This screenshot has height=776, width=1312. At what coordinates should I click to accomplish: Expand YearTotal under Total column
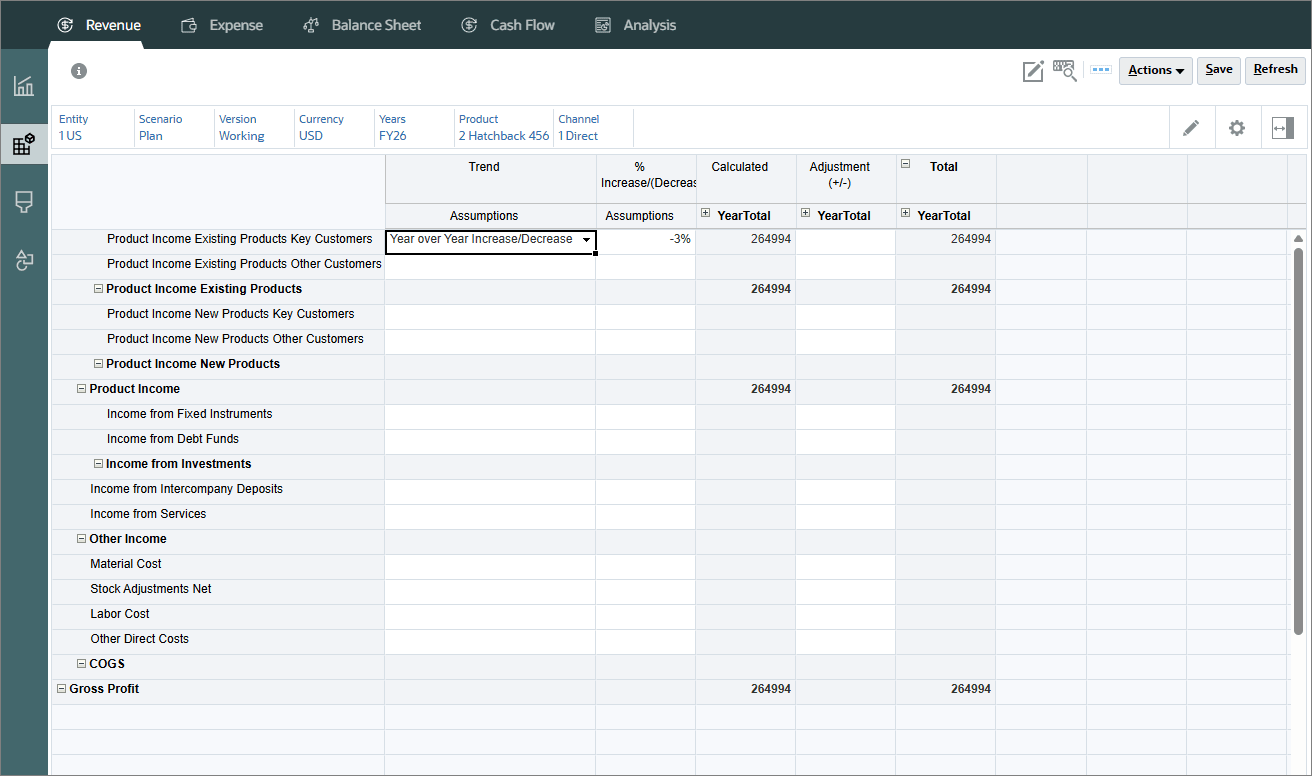click(906, 213)
